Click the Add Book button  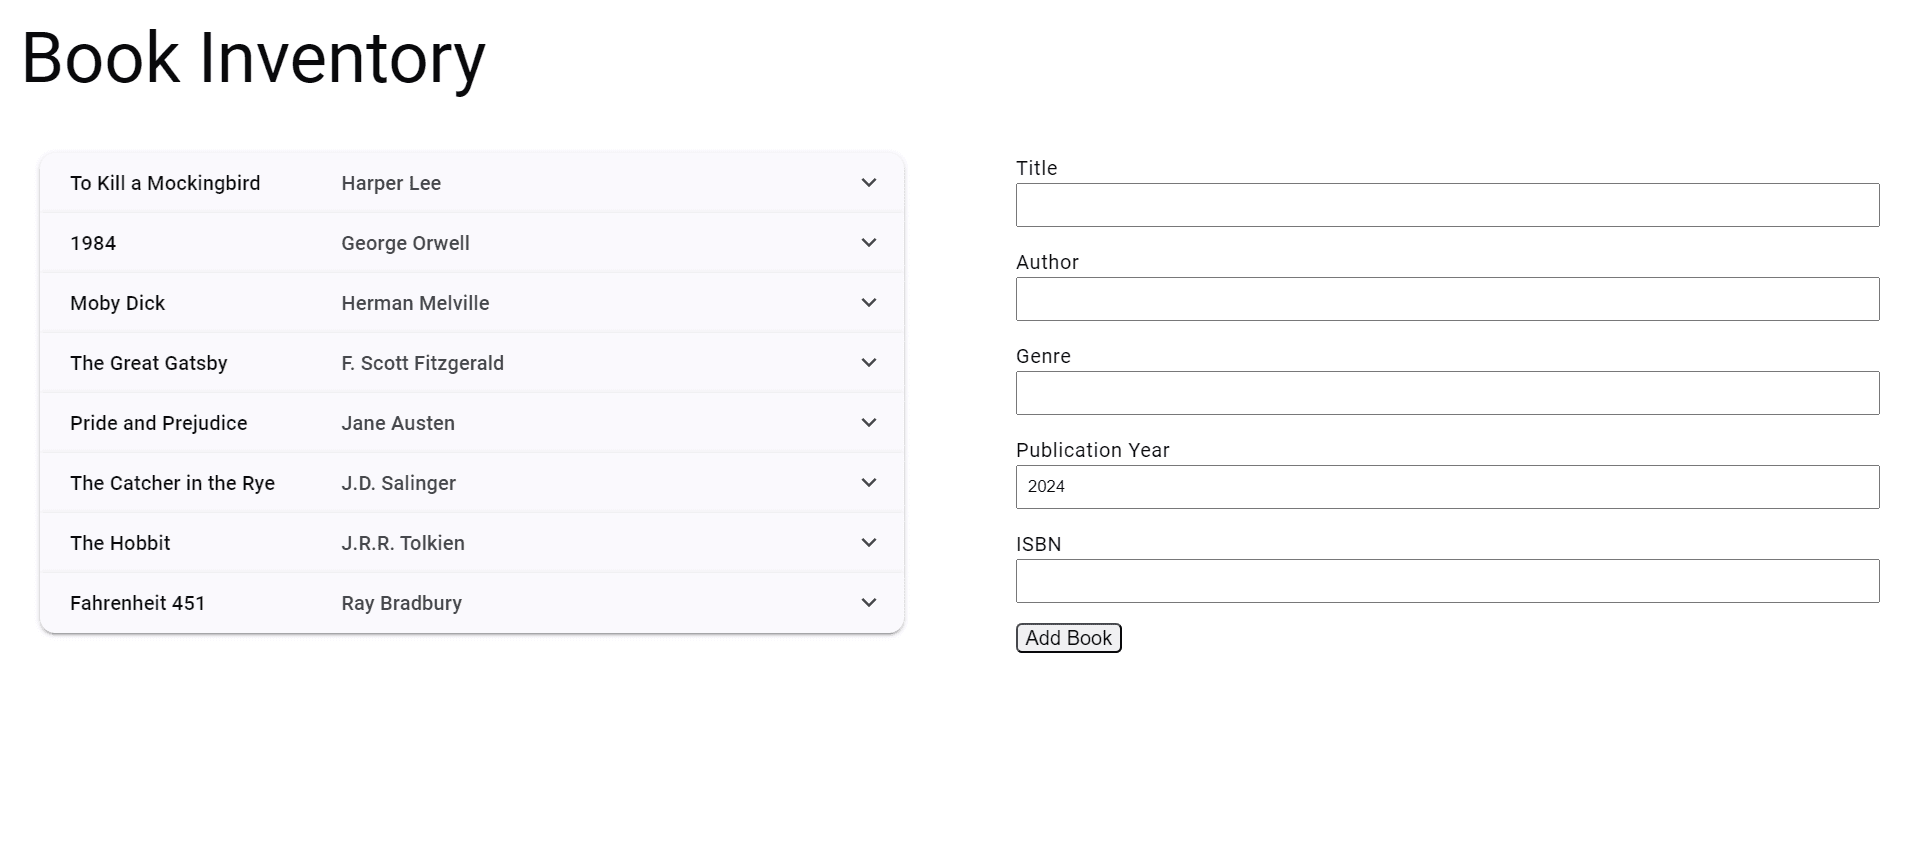1068,637
